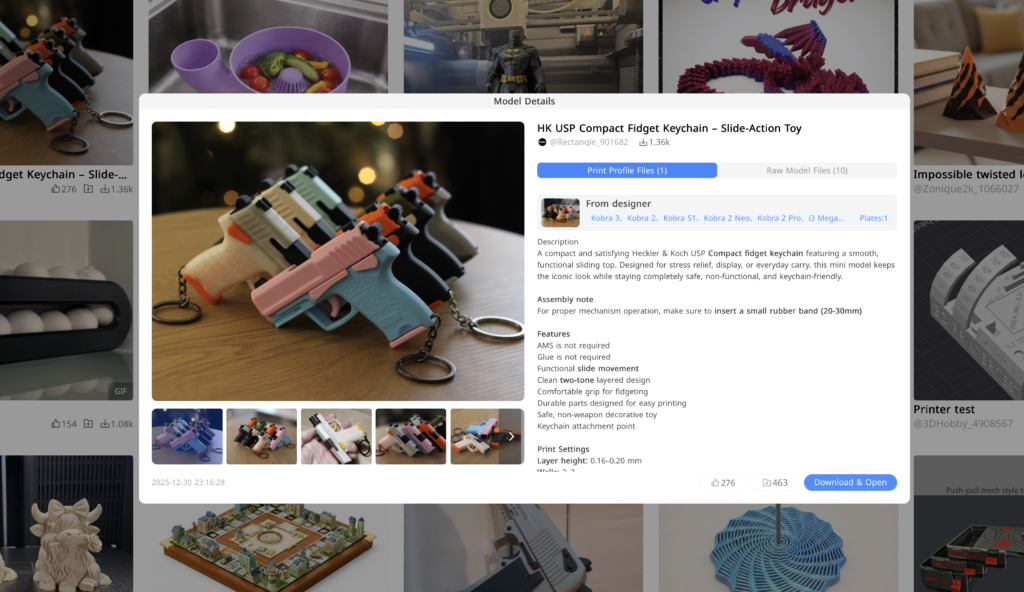Show next thumbnails with the right chevron arrow

coord(511,436)
